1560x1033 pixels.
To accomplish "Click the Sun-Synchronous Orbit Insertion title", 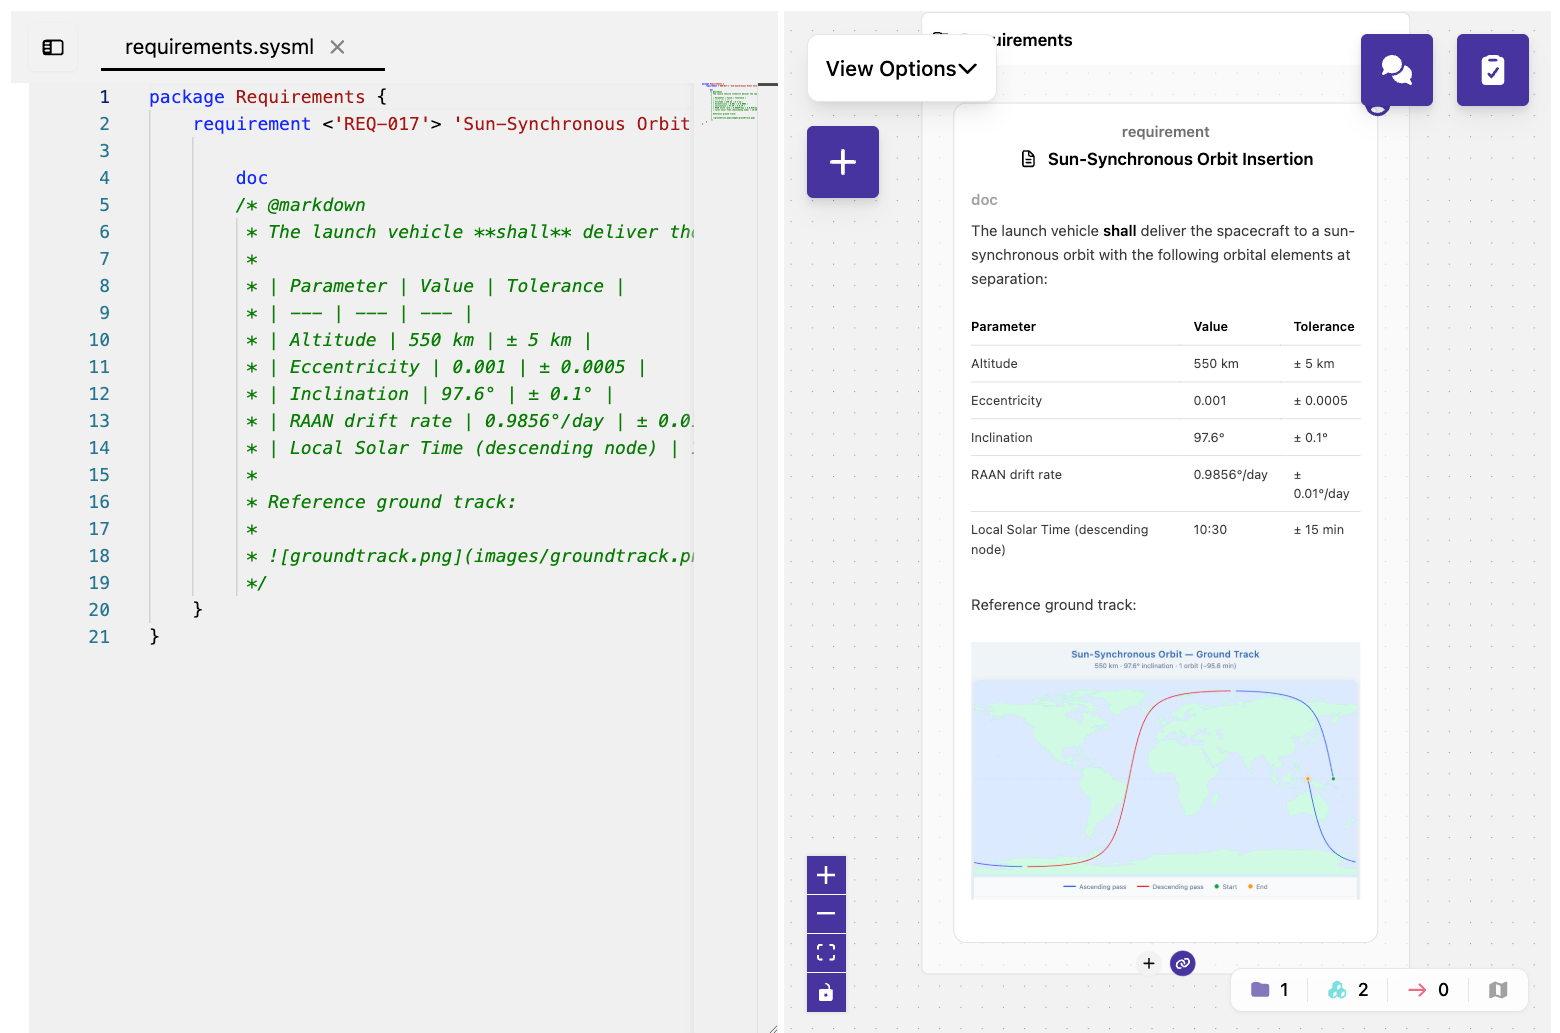I will pos(1180,159).
